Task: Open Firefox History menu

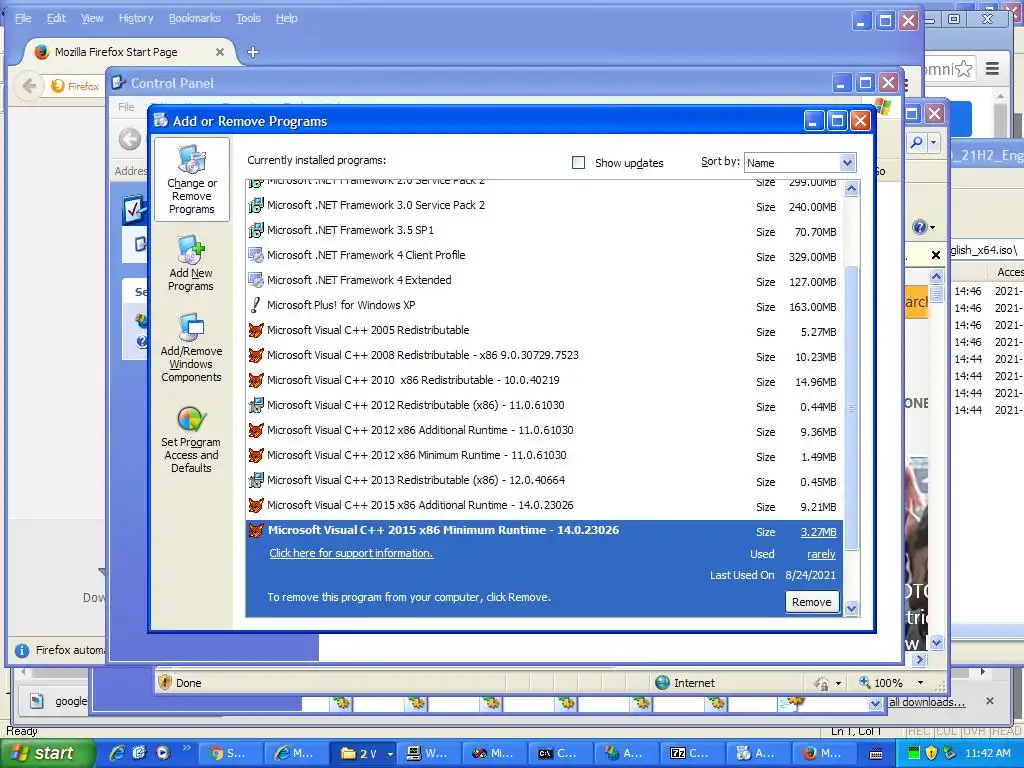Action: (136, 18)
